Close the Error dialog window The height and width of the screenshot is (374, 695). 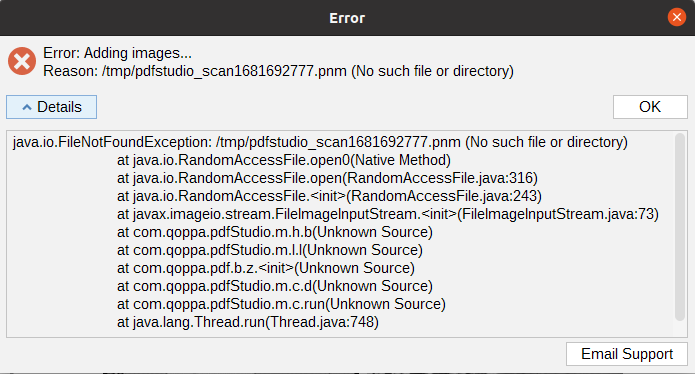(x=676, y=17)
